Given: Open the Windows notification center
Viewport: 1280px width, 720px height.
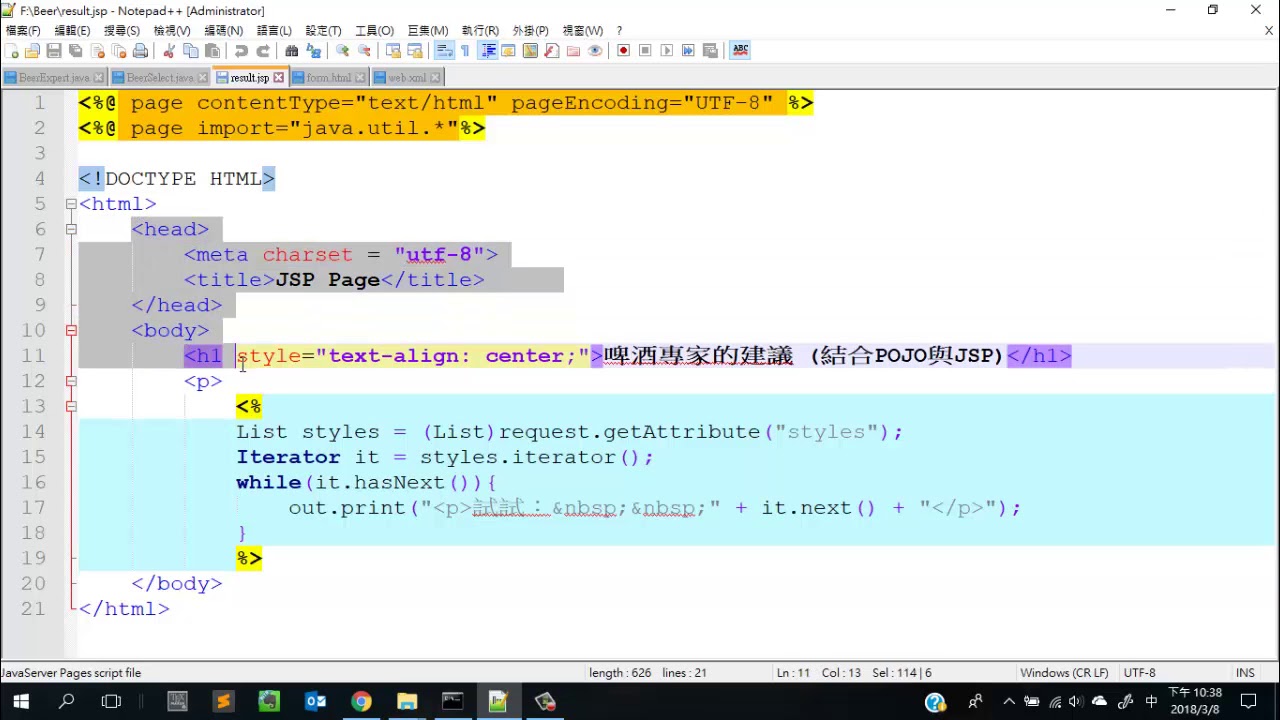Looking at the screenshot, I should (x=1250, y=701).
